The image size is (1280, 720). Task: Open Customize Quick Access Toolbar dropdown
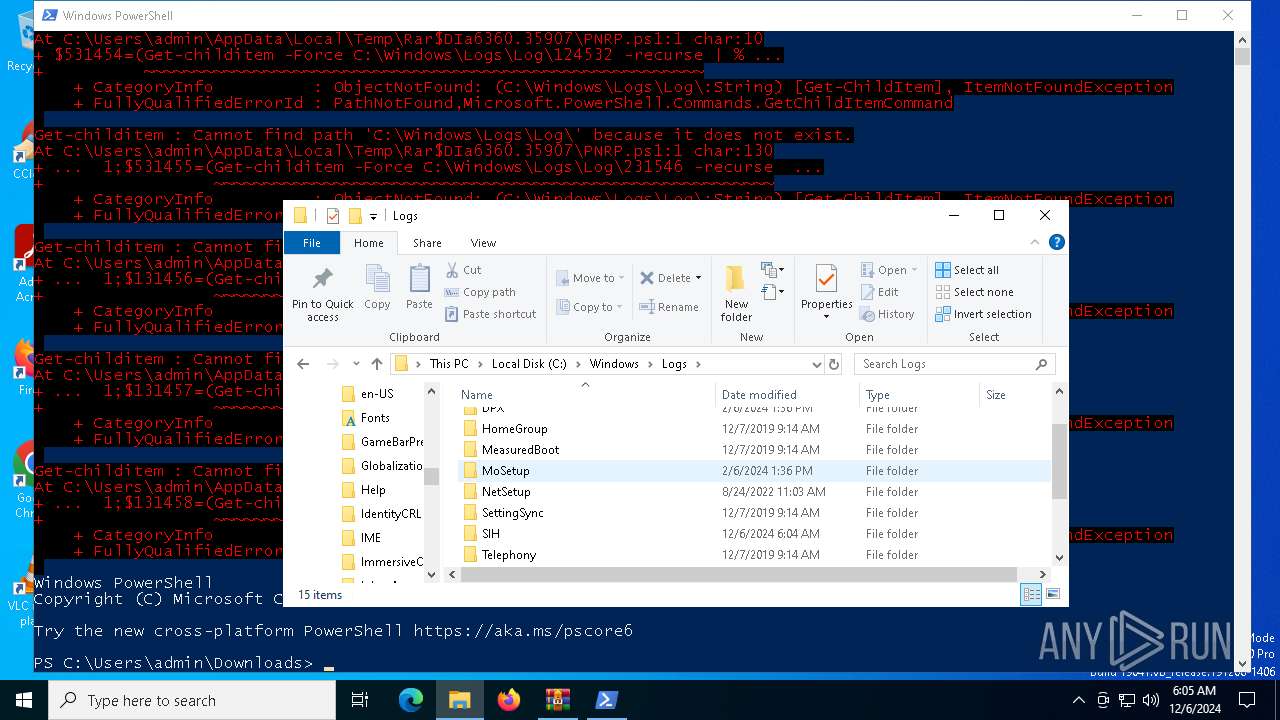click(373, 216)
